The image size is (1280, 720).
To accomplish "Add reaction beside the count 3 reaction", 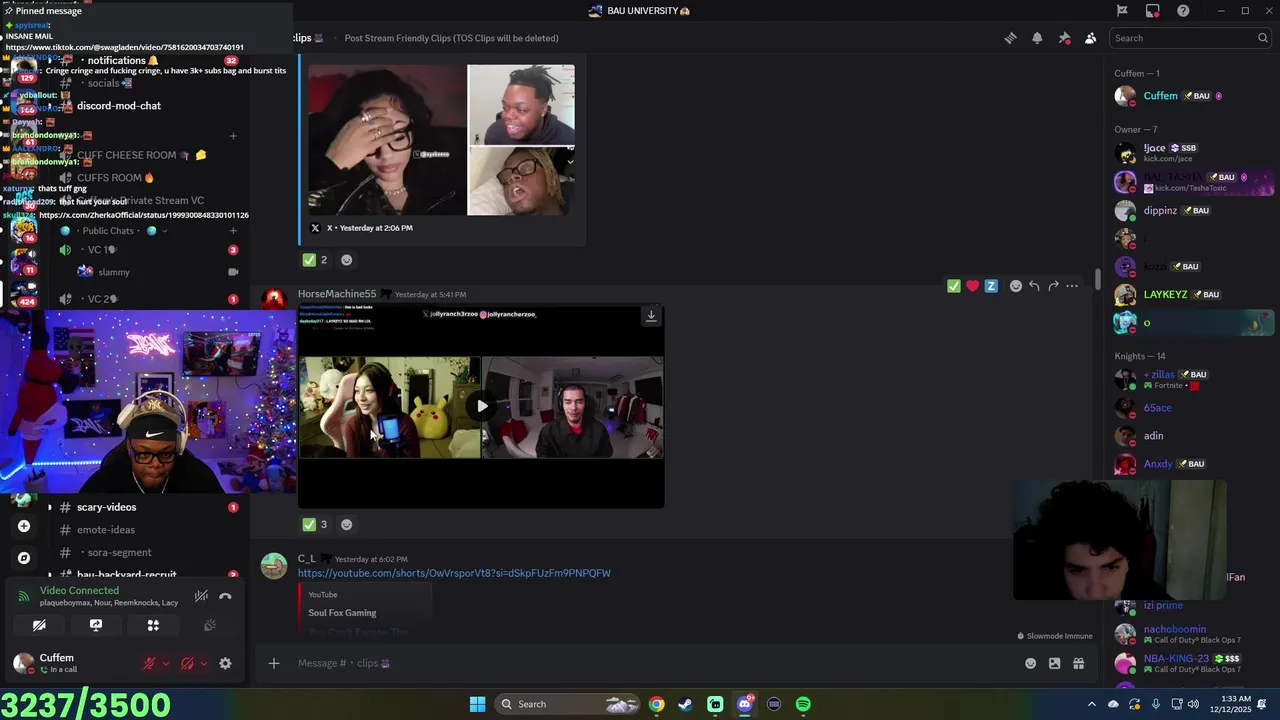I will coord(346,524).
